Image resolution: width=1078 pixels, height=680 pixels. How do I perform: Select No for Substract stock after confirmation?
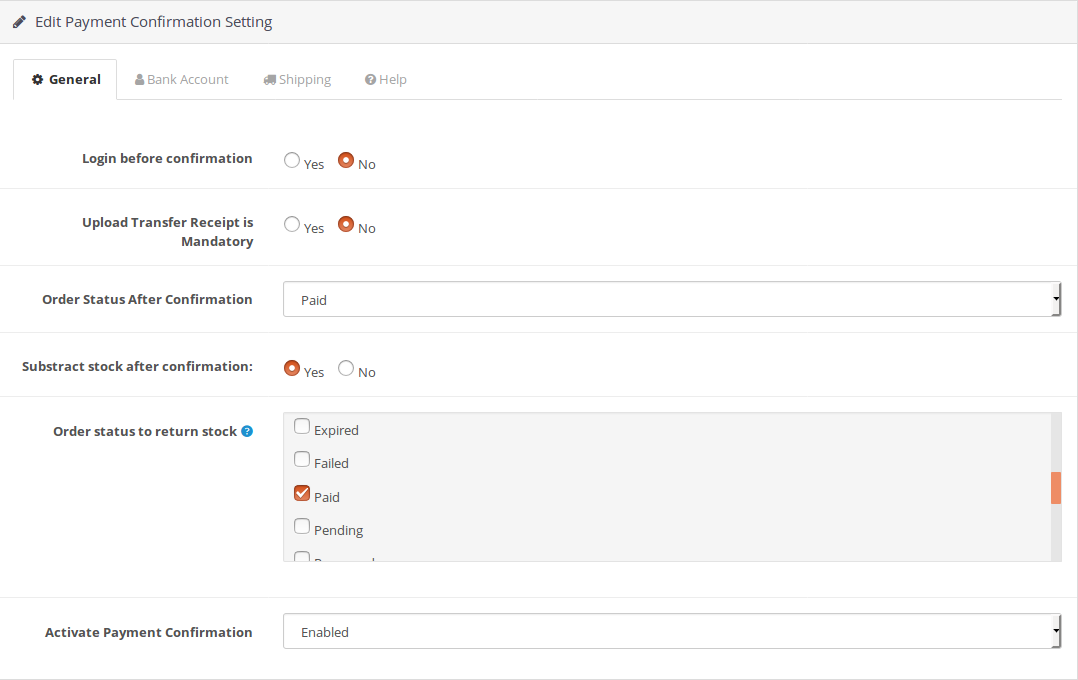(x=346, y=368)
